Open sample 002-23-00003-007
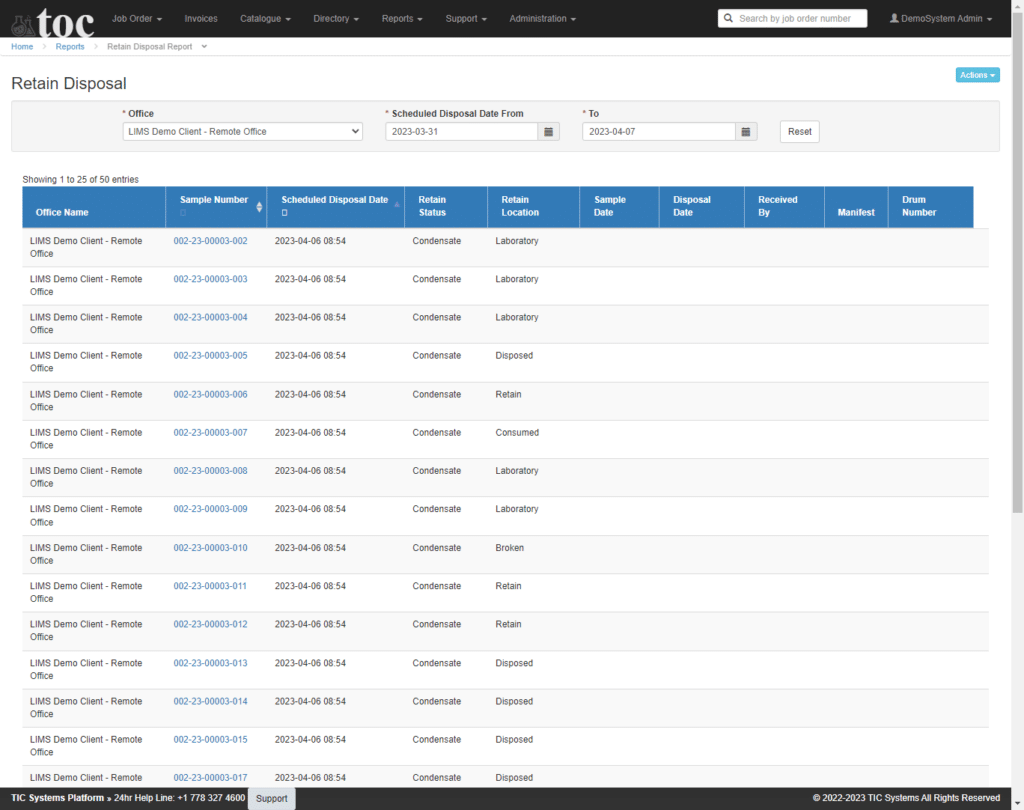This screenshot has height=810, width=1024. (x=210, y=432)
